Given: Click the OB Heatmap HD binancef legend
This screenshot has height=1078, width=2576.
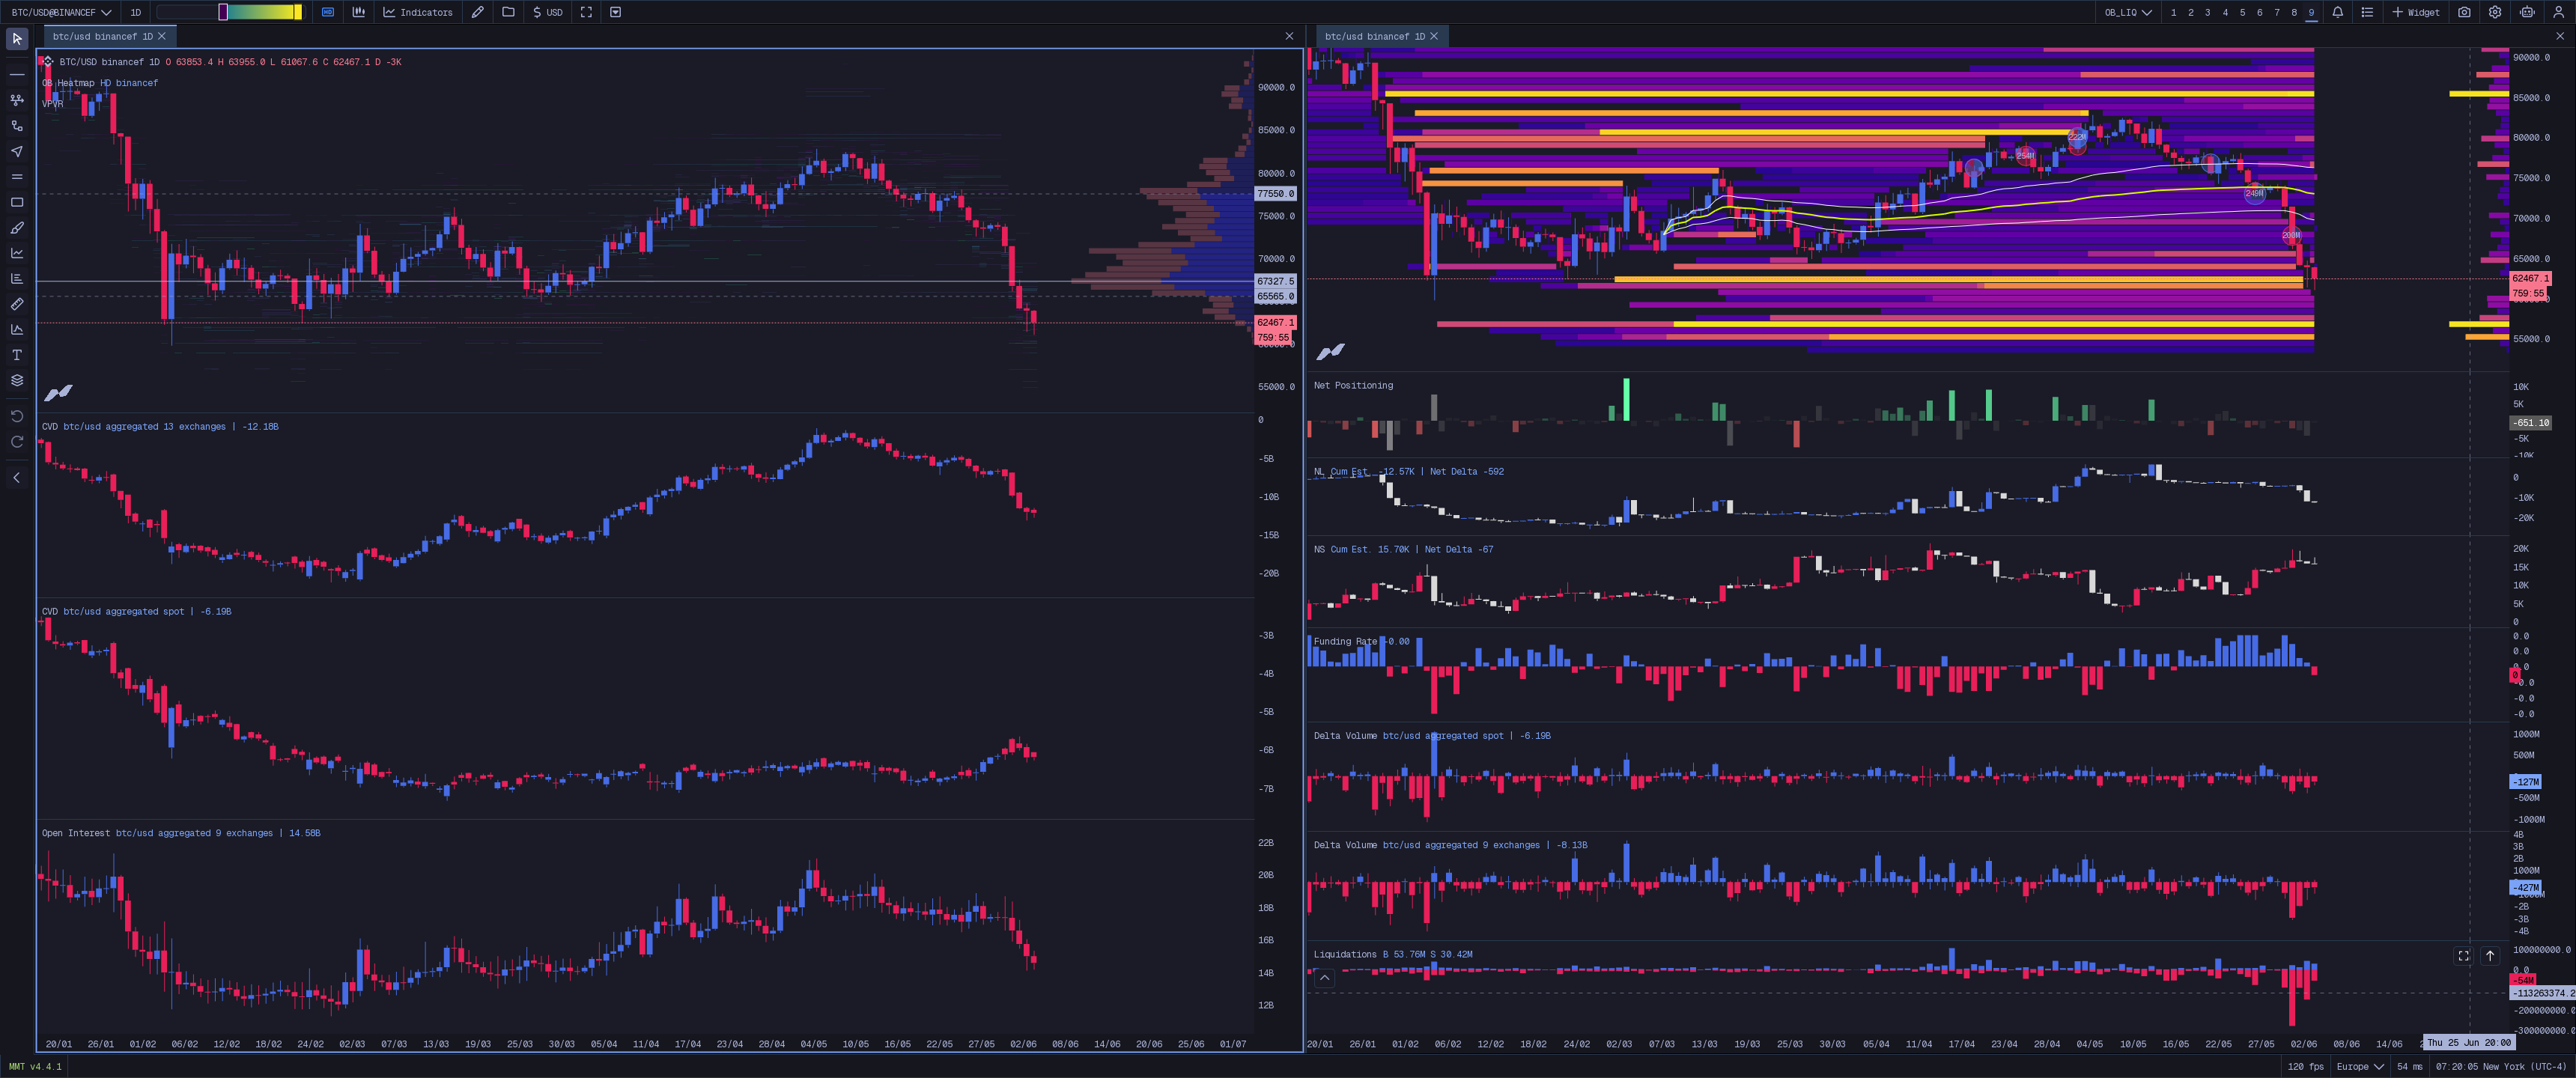Looking at the screenshot, I should 100,83.
